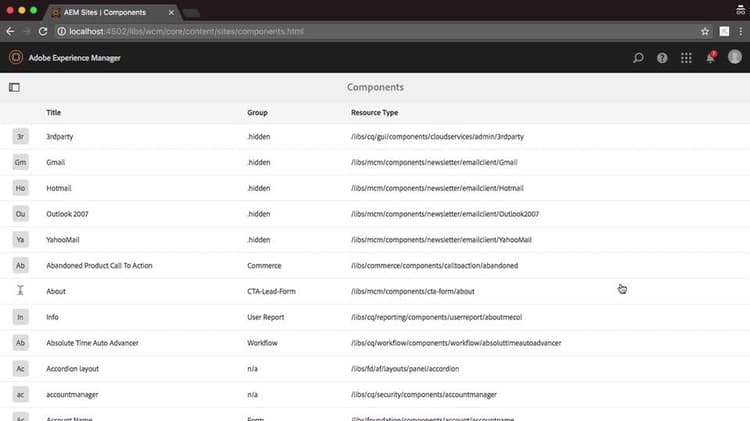Open the About component title
Viewport: 750px width, 421px height.
pos(56,291)
